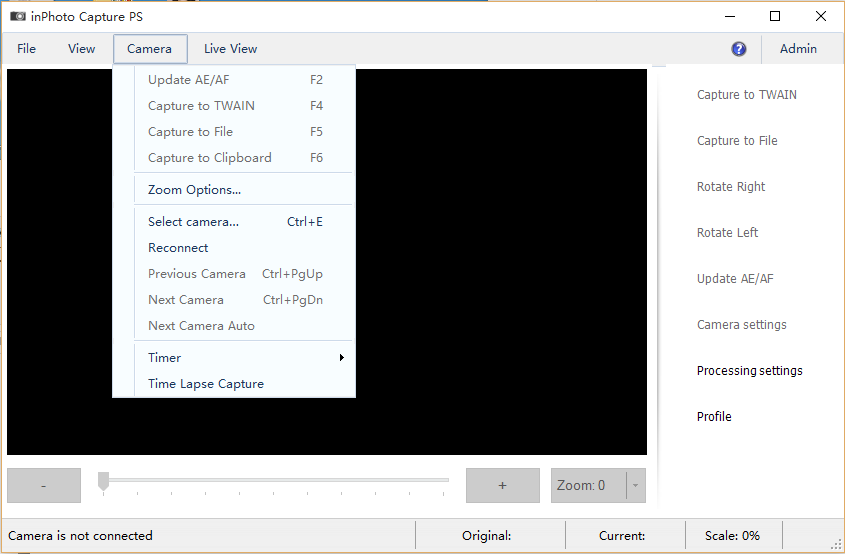
Task: Click Capture to TWAIN in right panel
Action: 746,95
